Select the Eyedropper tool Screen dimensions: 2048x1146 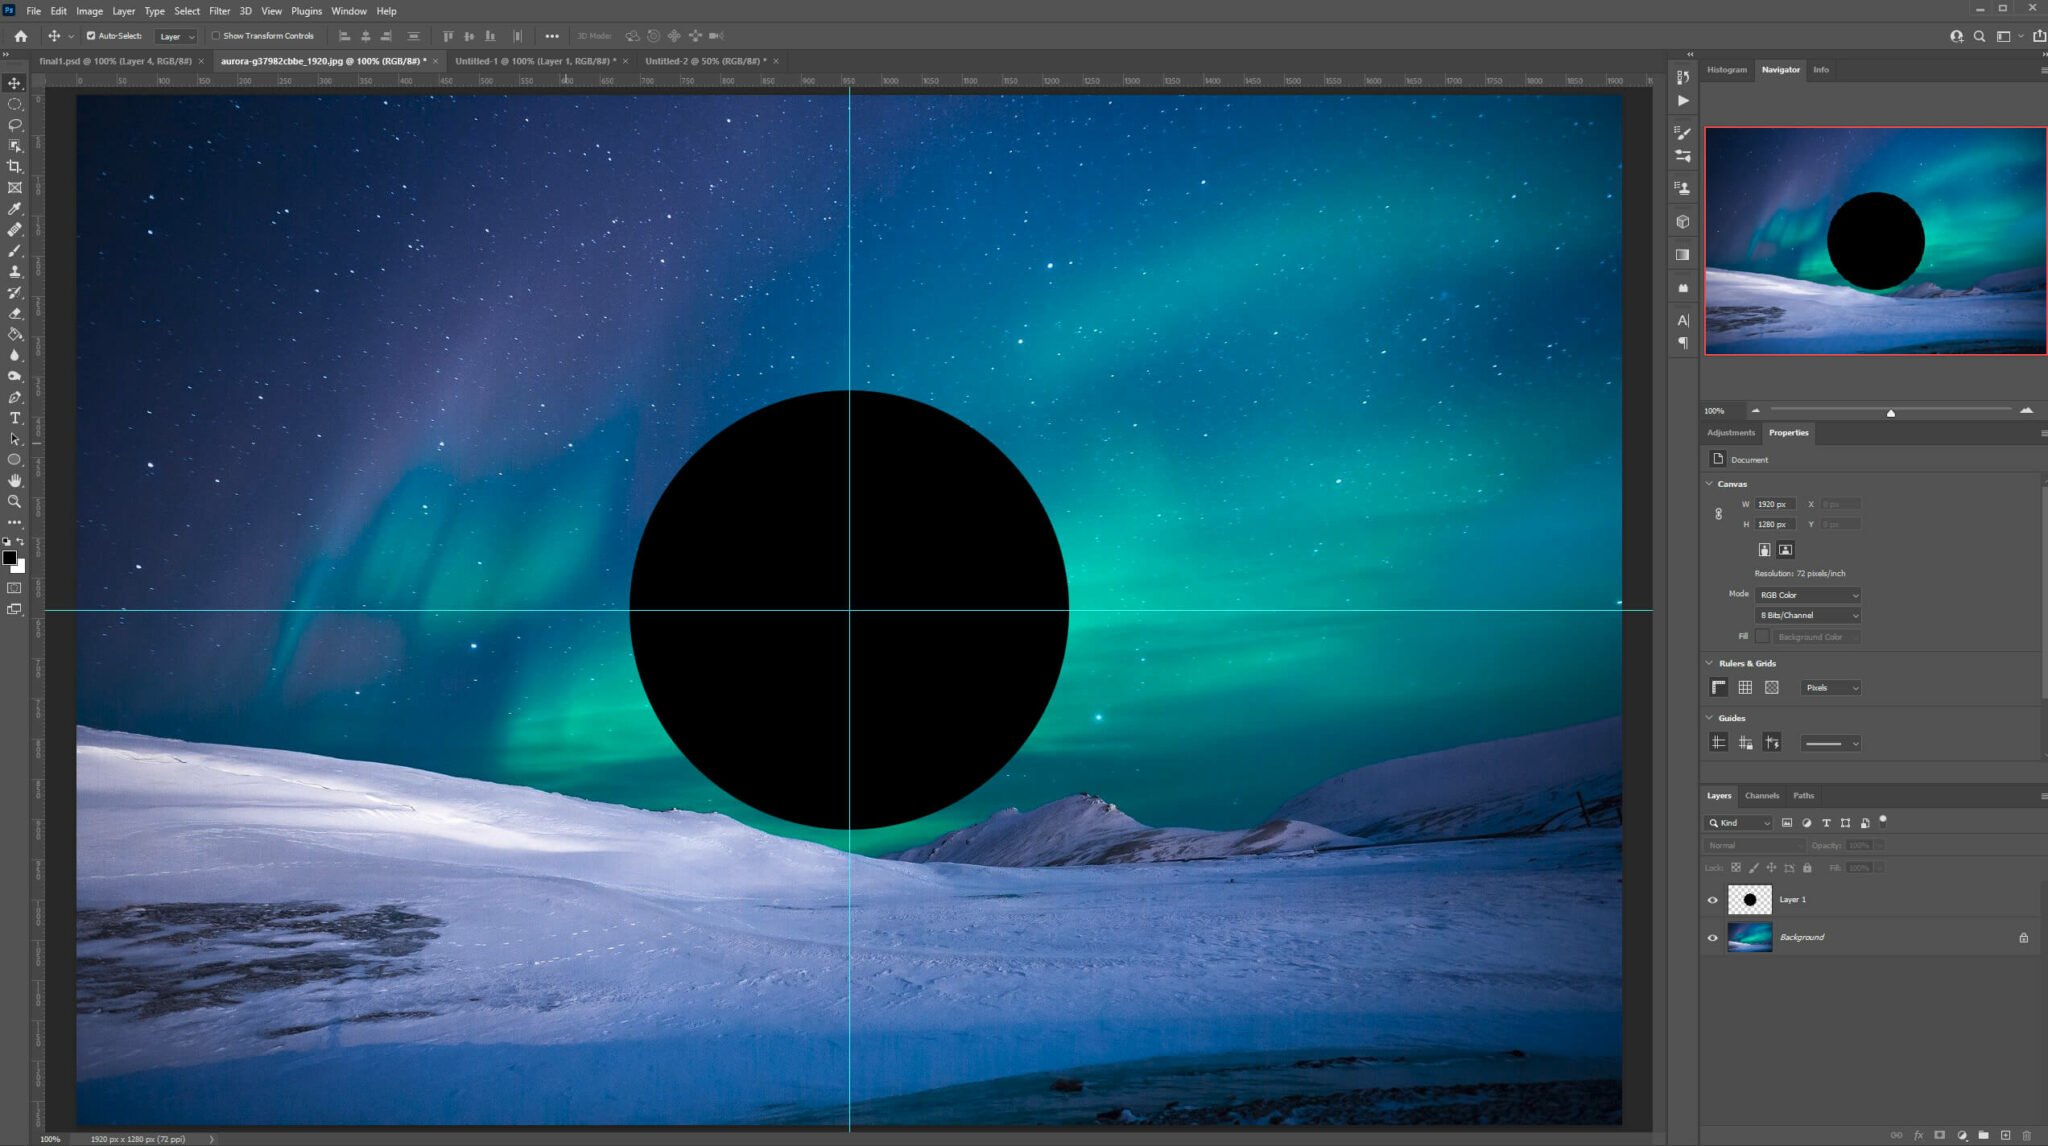(x=15, y=209)
